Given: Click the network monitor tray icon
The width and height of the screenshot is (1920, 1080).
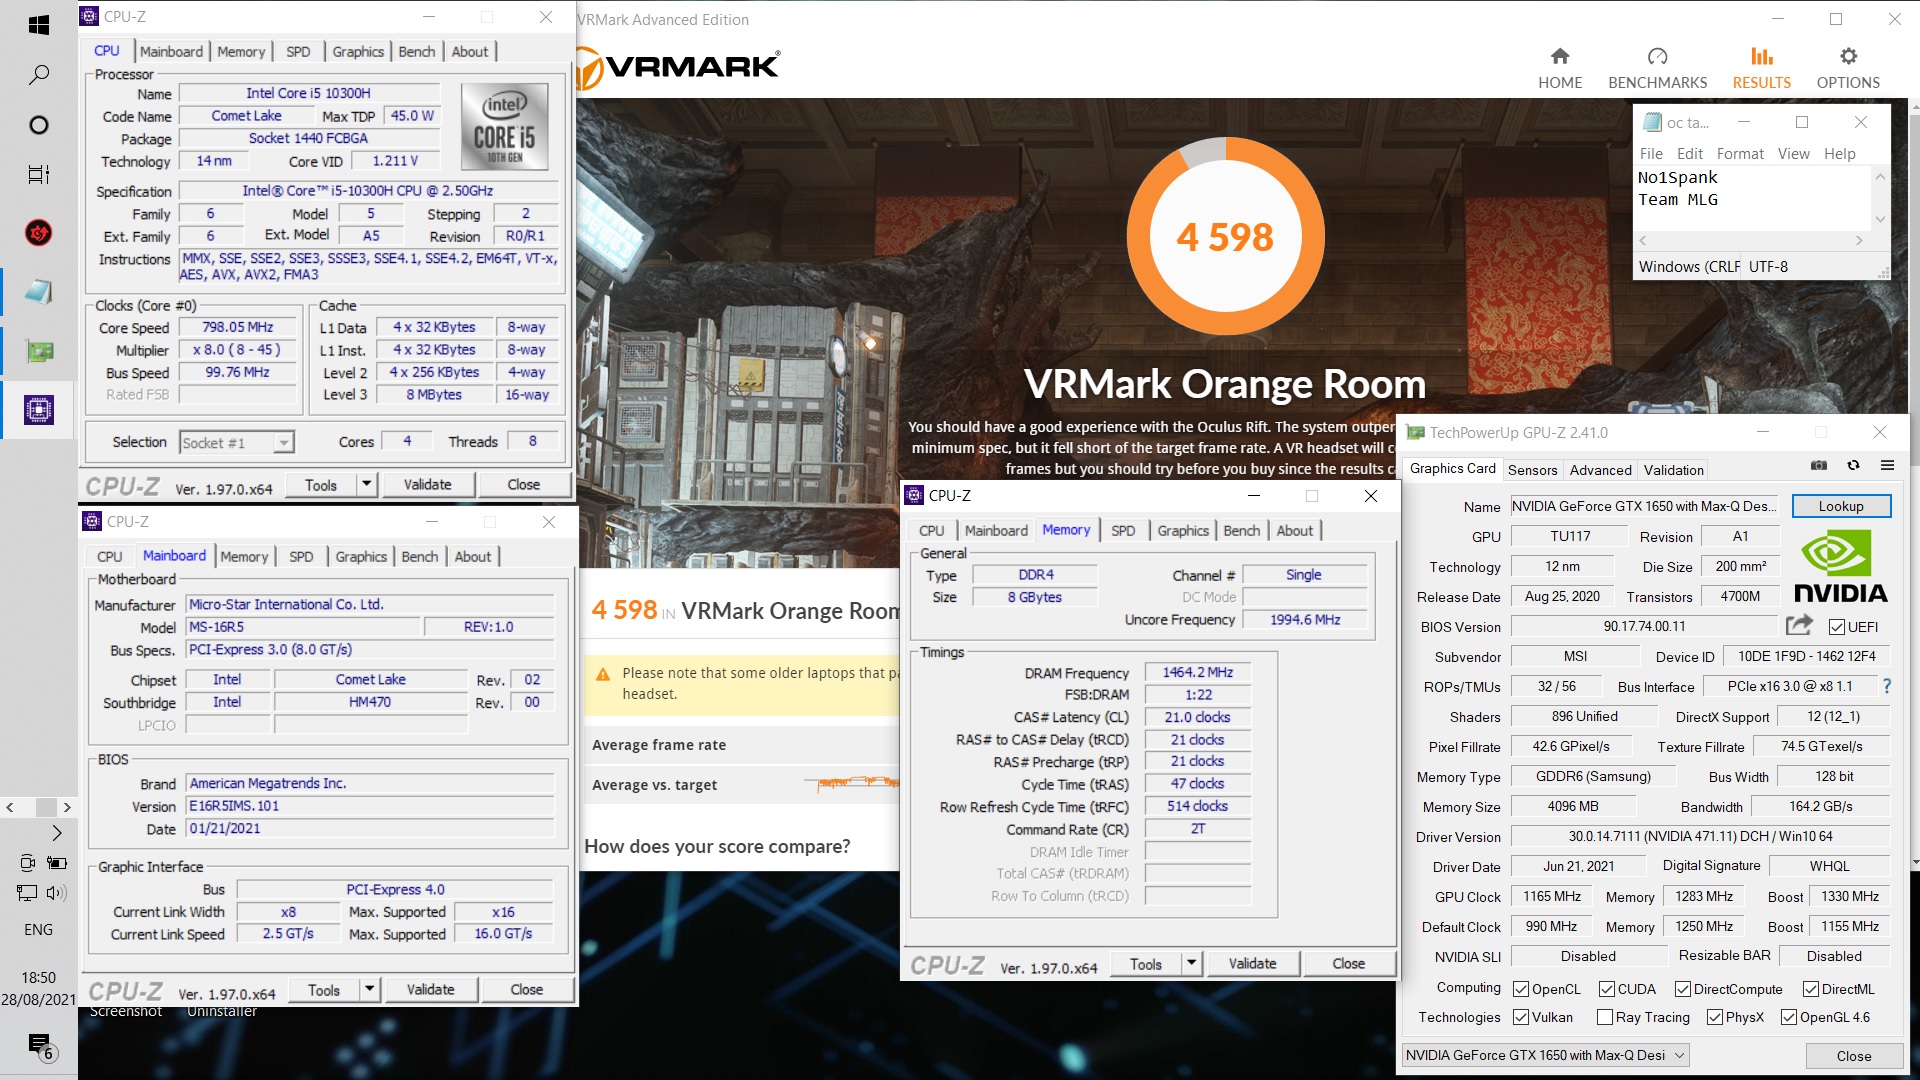Looking at the screenshot, I should [x=27, y=893].
